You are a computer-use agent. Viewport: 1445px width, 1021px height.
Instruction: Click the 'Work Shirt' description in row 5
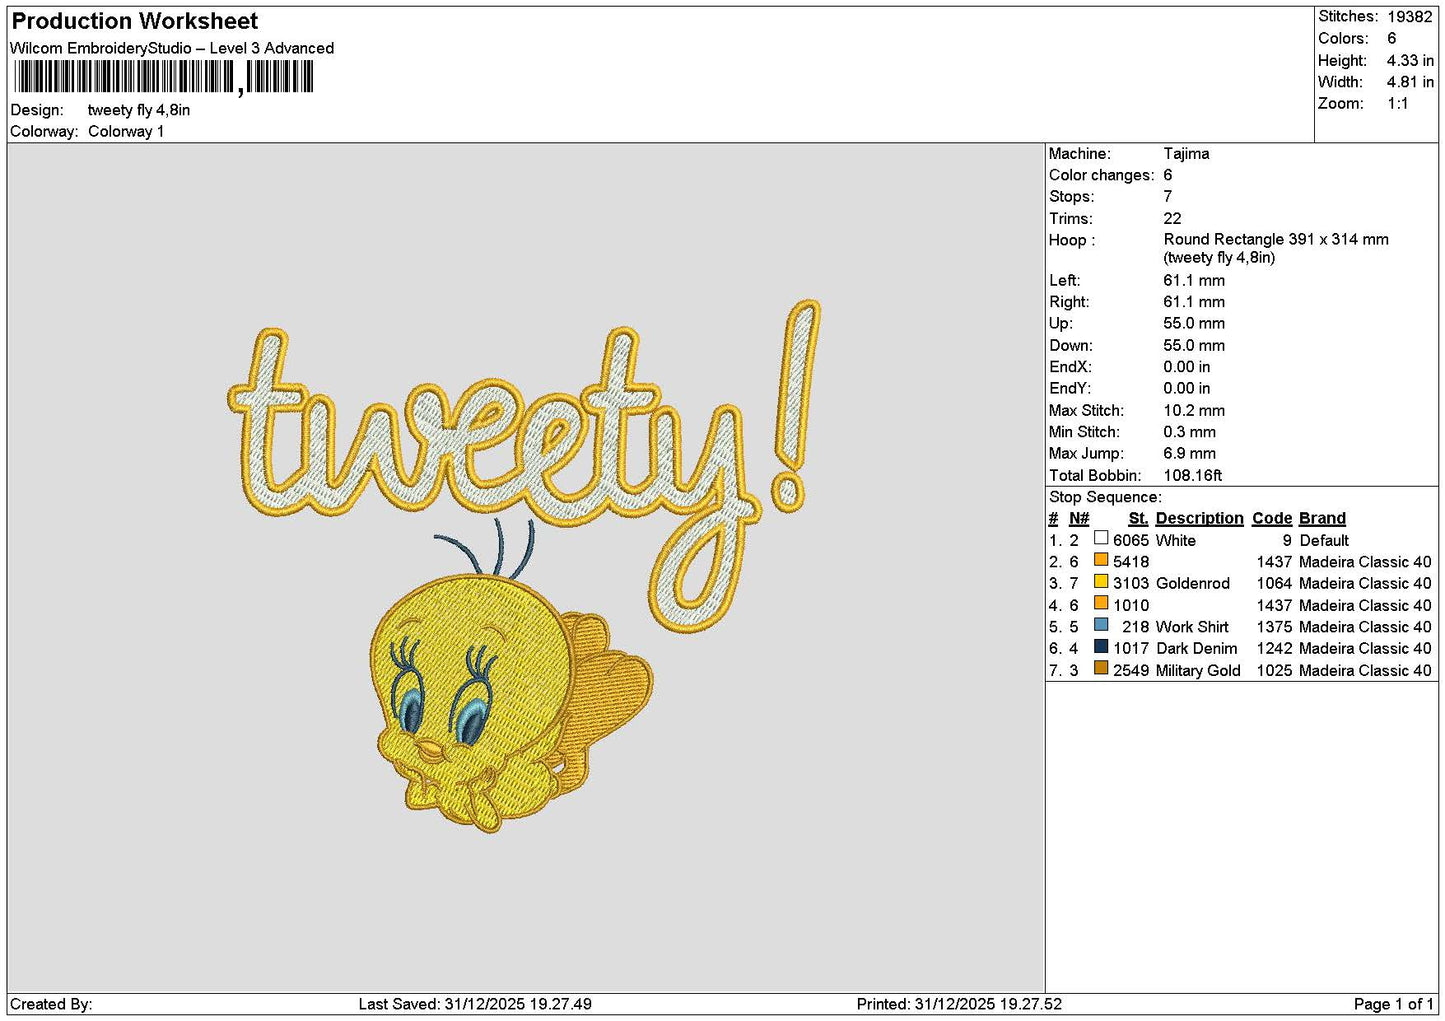pyautogui.click(x=1192, y=627)
